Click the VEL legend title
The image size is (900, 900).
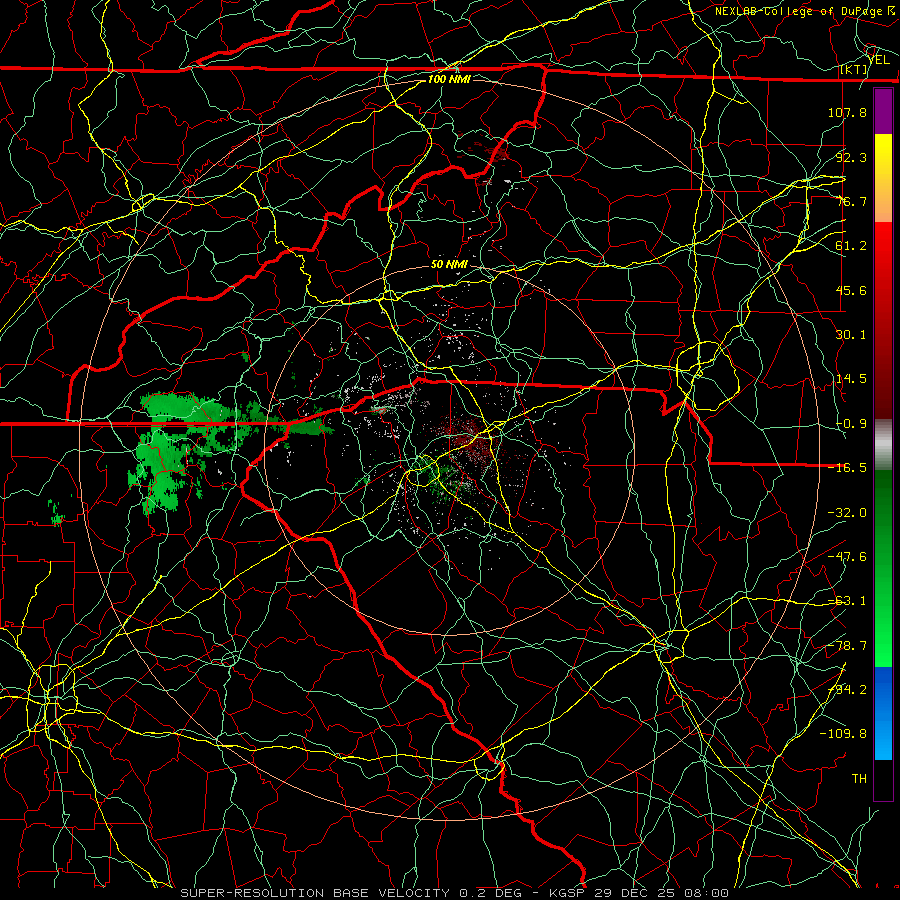pos(878,60)
